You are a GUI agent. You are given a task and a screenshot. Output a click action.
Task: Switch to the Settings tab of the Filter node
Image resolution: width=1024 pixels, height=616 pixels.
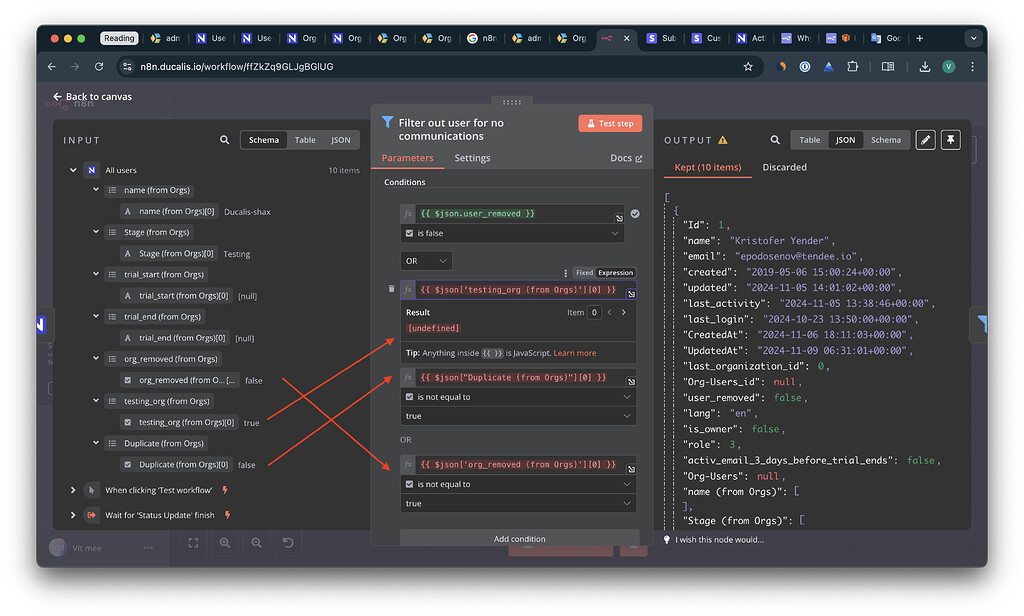(x=472, y=157)
